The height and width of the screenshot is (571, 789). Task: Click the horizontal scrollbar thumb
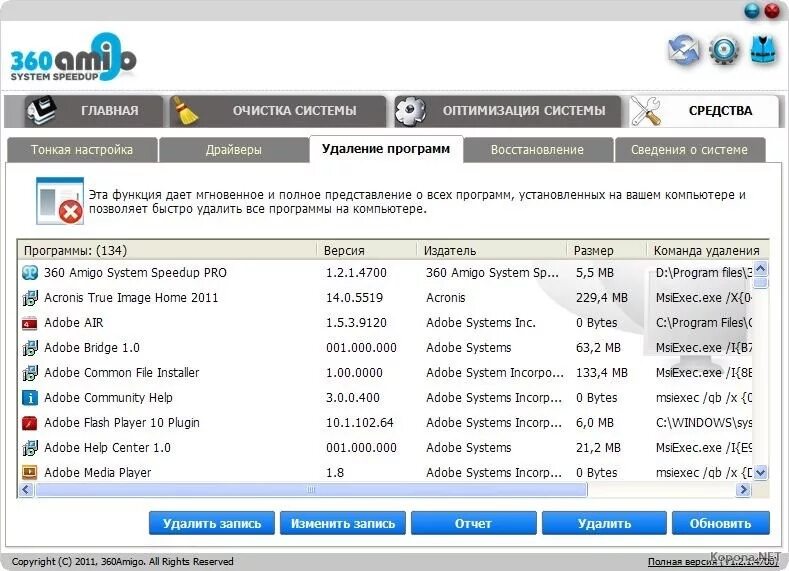311,489
